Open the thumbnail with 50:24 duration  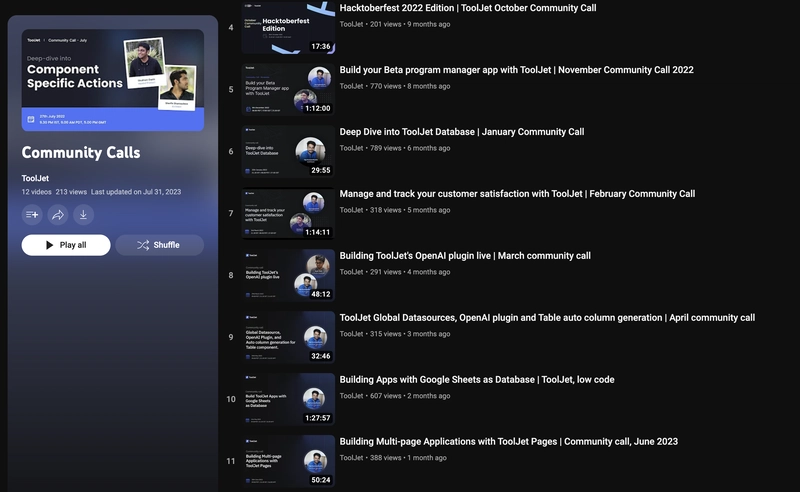pyautogui.click(x=288, y=461)
